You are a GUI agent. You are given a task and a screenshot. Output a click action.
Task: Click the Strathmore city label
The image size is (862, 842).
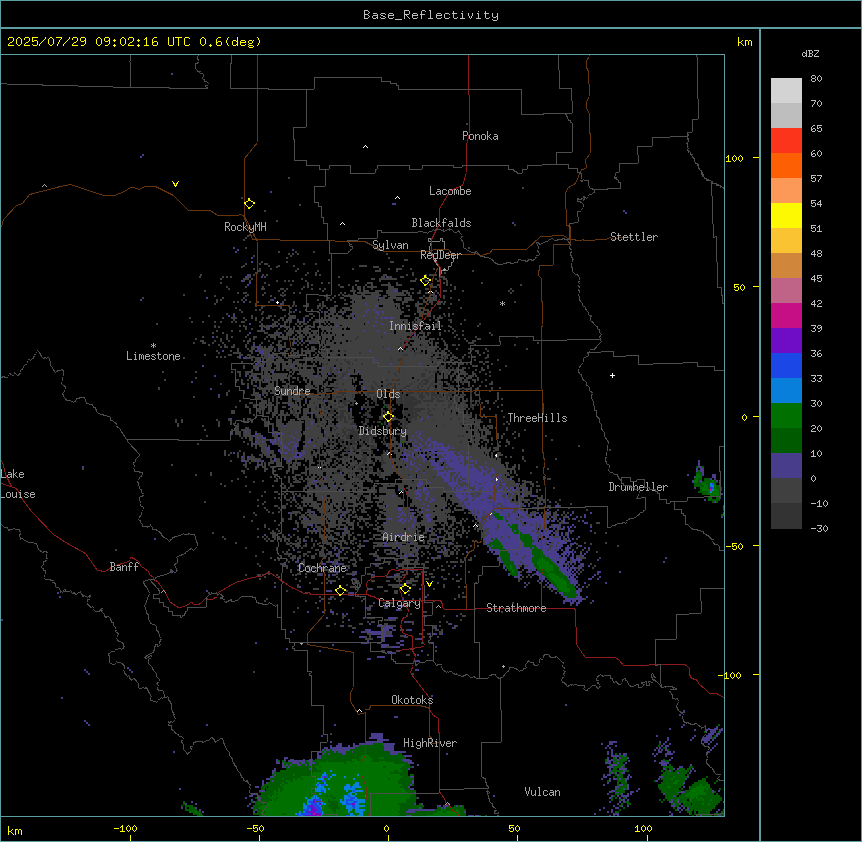[x=516, y=608]
